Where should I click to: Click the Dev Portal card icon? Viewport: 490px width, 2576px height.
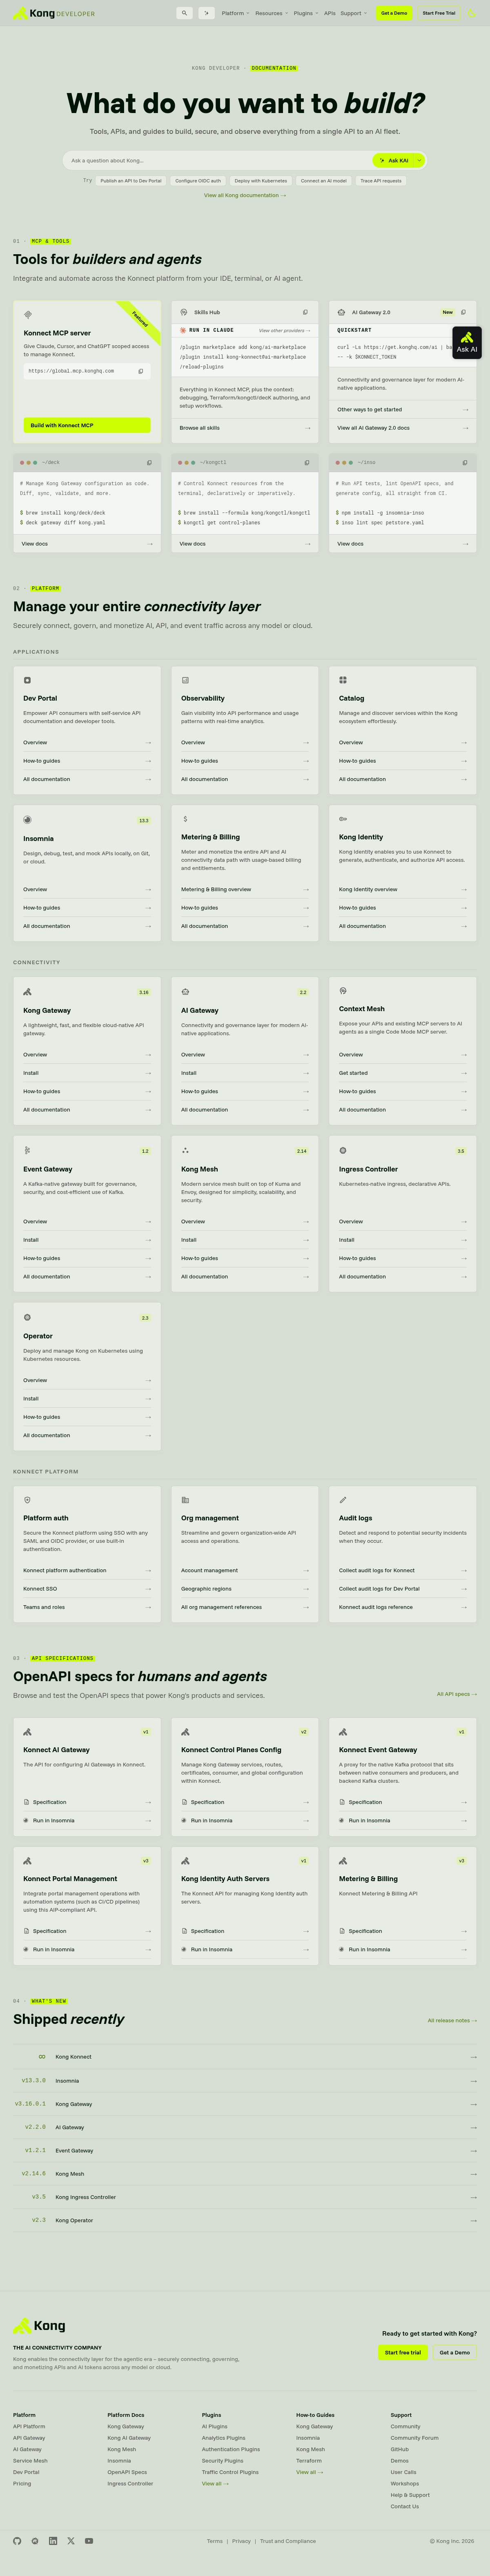tap(27, 680)
